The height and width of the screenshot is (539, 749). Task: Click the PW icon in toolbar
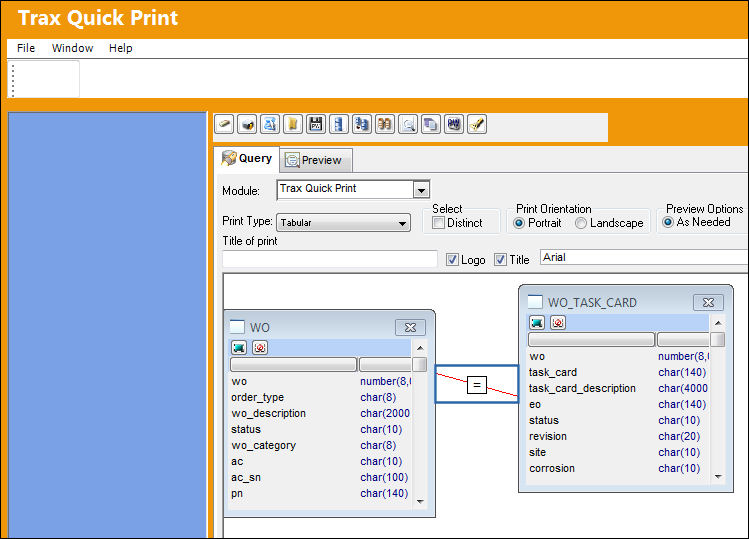click(454, 125)
